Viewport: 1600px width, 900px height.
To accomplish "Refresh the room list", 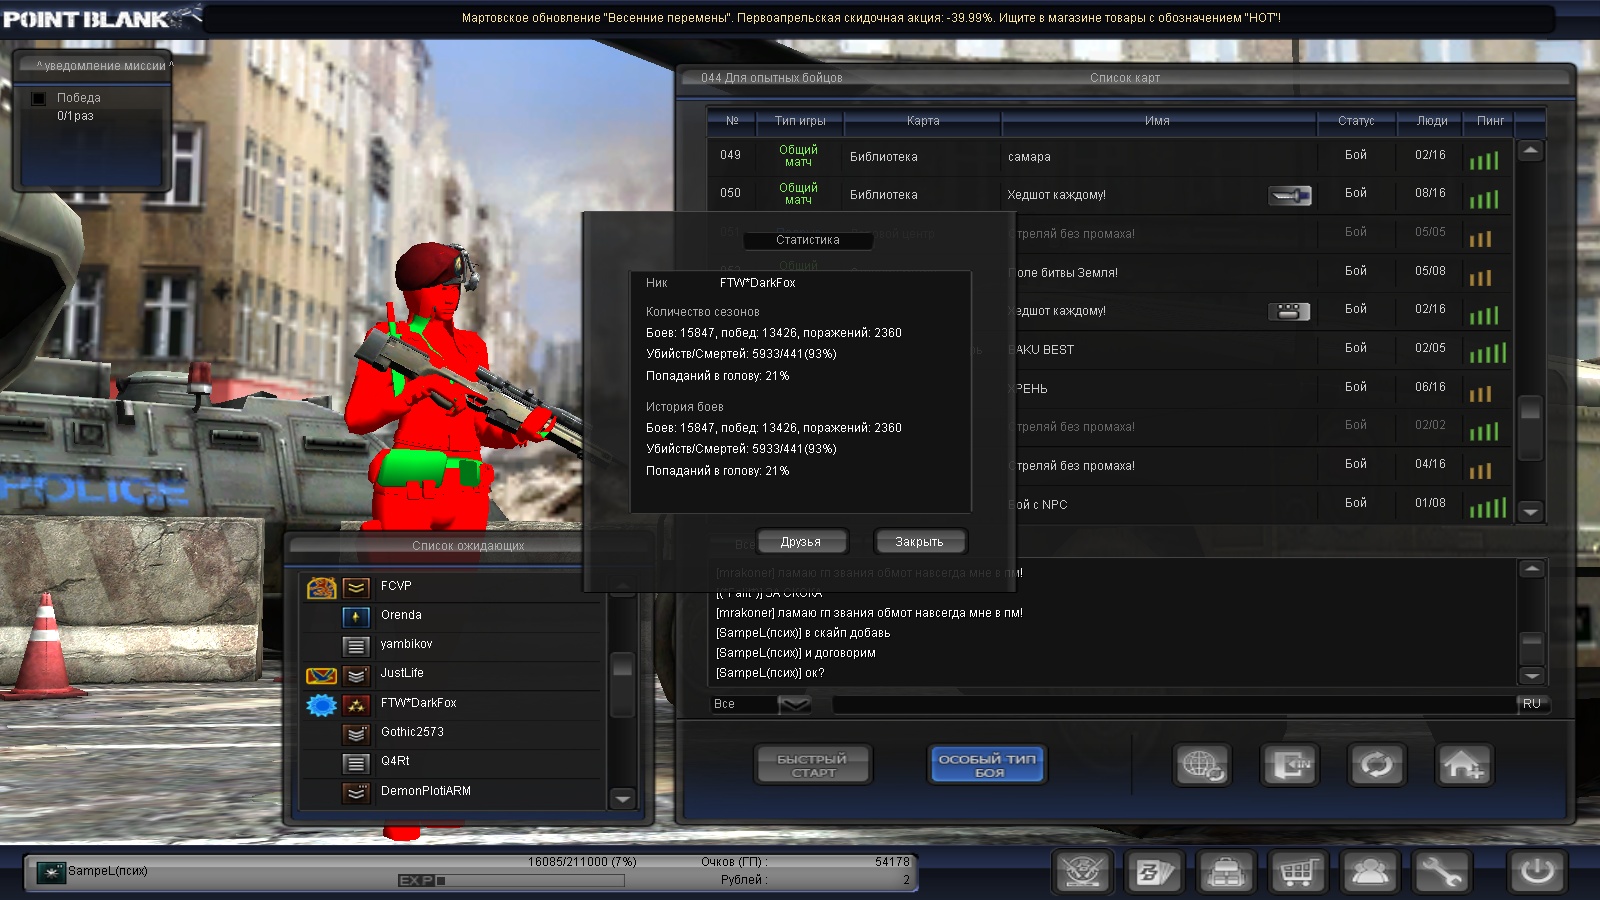I will [1377, 766].
